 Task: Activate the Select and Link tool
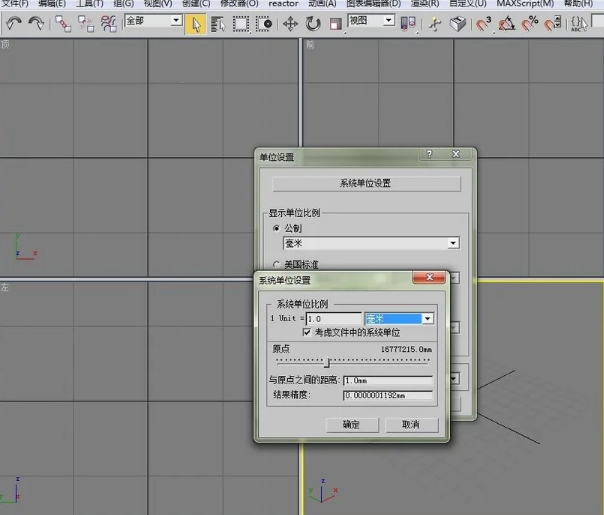(63, 24)
